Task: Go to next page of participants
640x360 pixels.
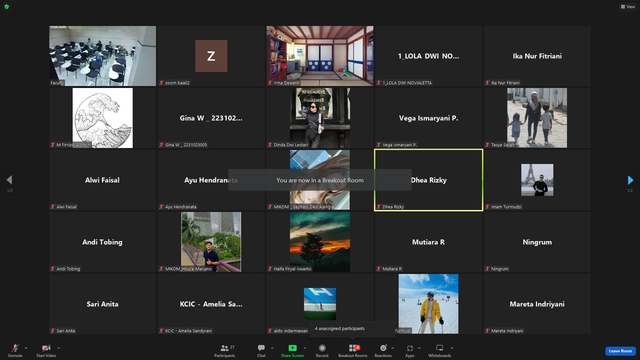Action: pyautogui.click(x=630, y=180)
